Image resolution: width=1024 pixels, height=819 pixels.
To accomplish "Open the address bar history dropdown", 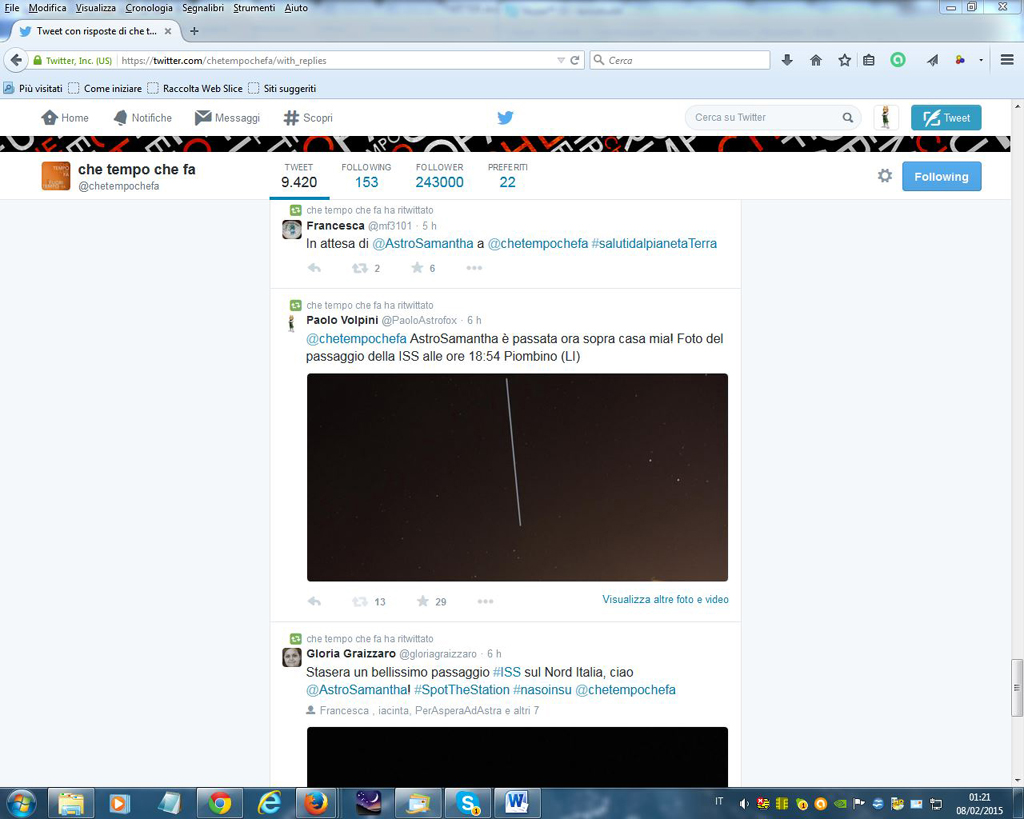I will pos(560,60).
